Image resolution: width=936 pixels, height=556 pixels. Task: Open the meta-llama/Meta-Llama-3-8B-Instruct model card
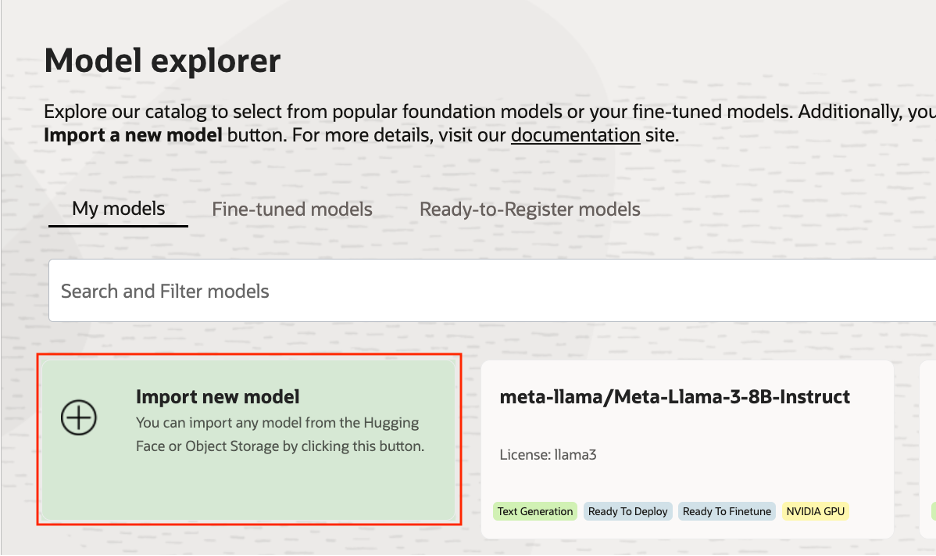pos(675,397)
